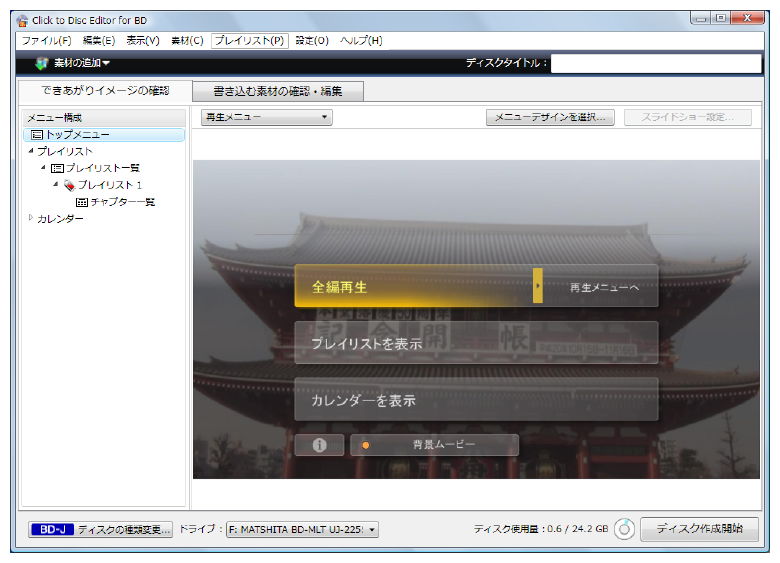Switch to 書き込む素材の確認・編集 tab
Screen dimensions: 780x563
tap(277, 92)
